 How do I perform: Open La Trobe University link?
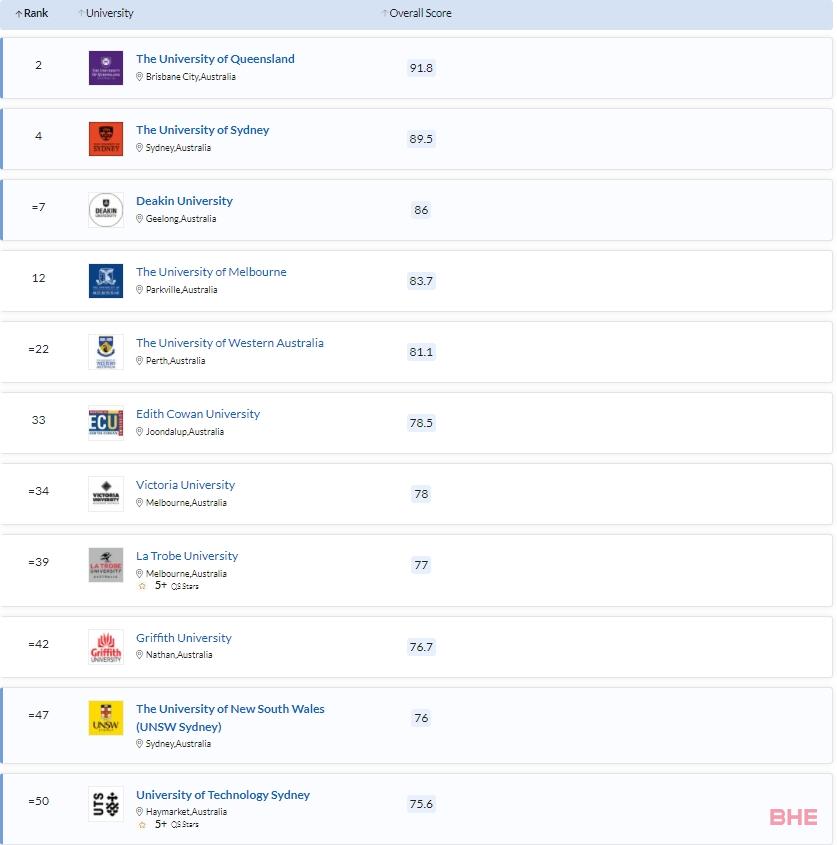coord(187,556)
